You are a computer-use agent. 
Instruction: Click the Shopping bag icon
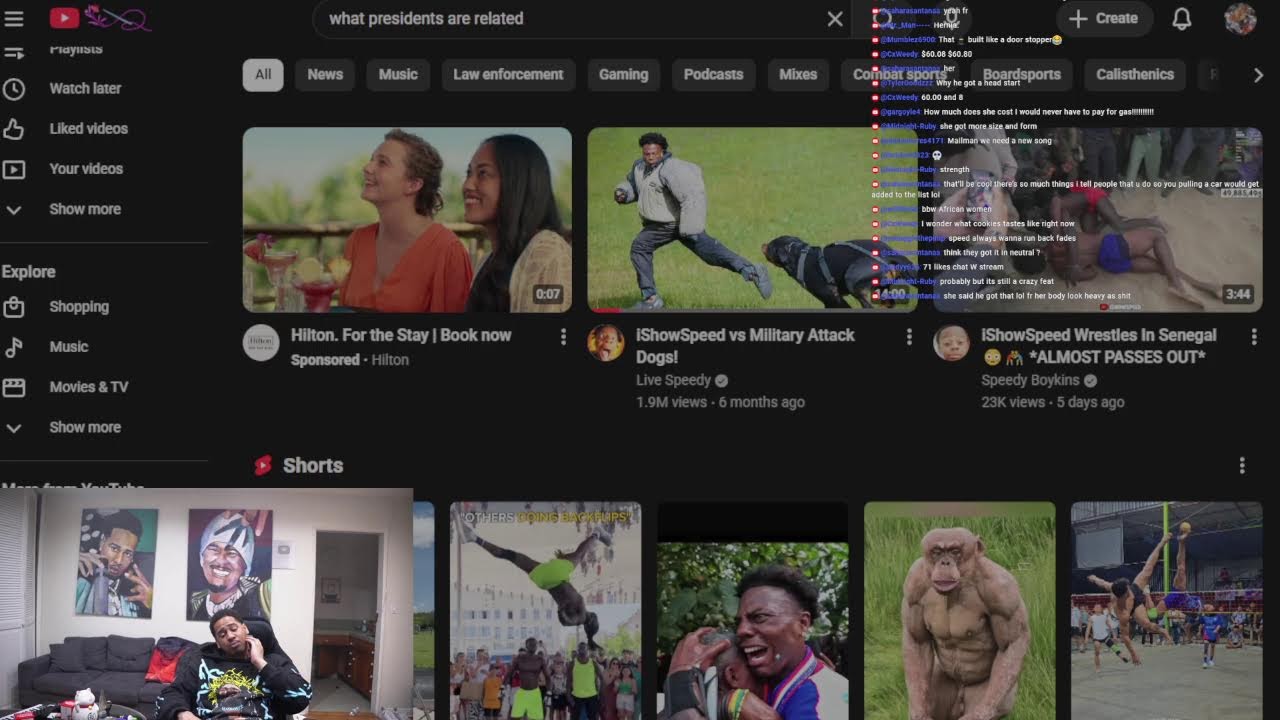pos(14,306)
